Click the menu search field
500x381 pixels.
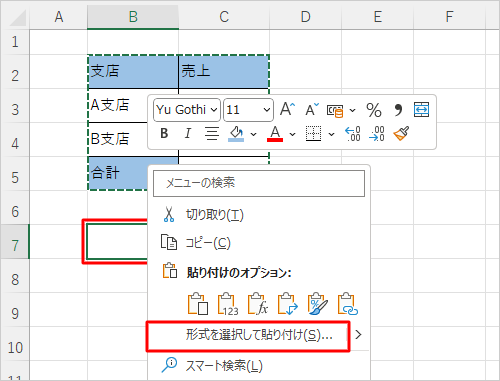pos(259,183)
